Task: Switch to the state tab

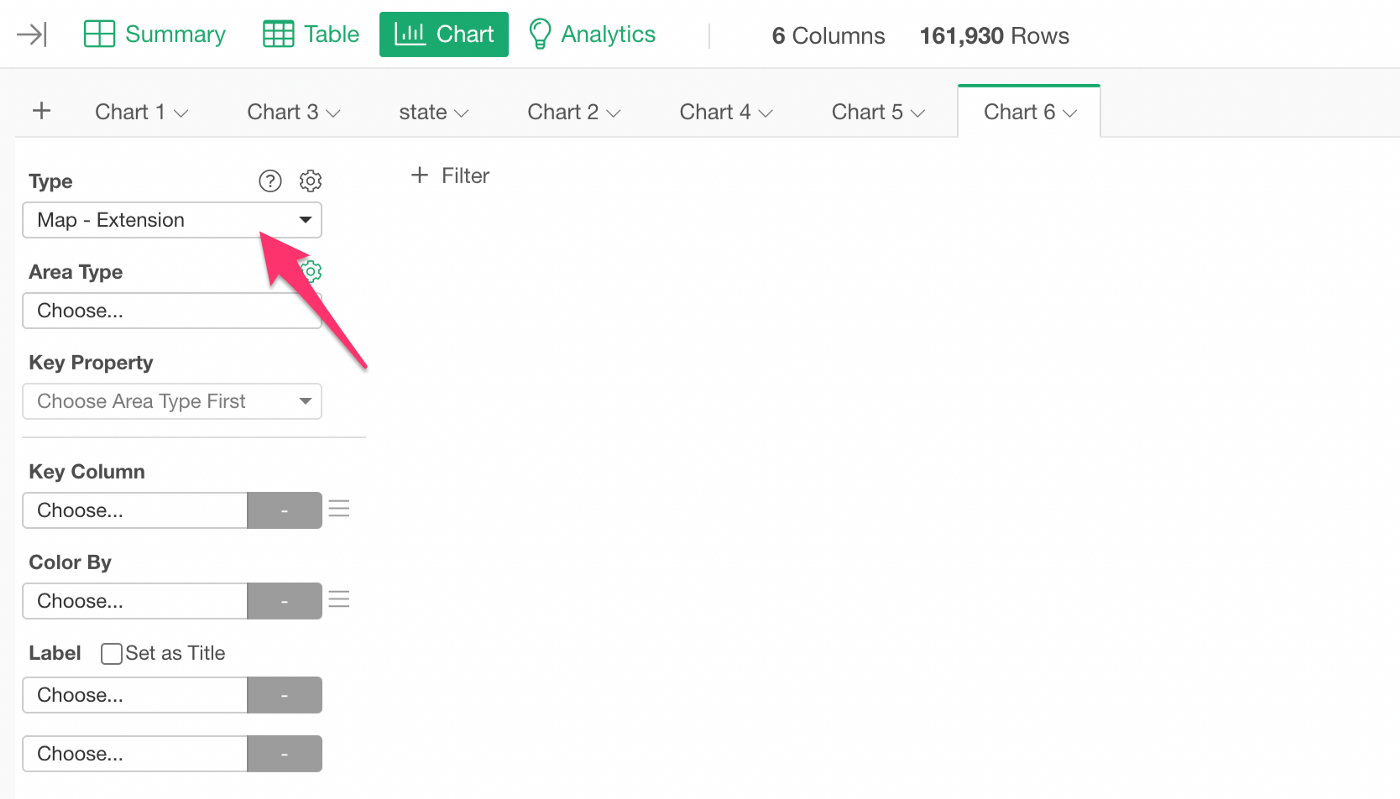Action: [x=434, y=112]
